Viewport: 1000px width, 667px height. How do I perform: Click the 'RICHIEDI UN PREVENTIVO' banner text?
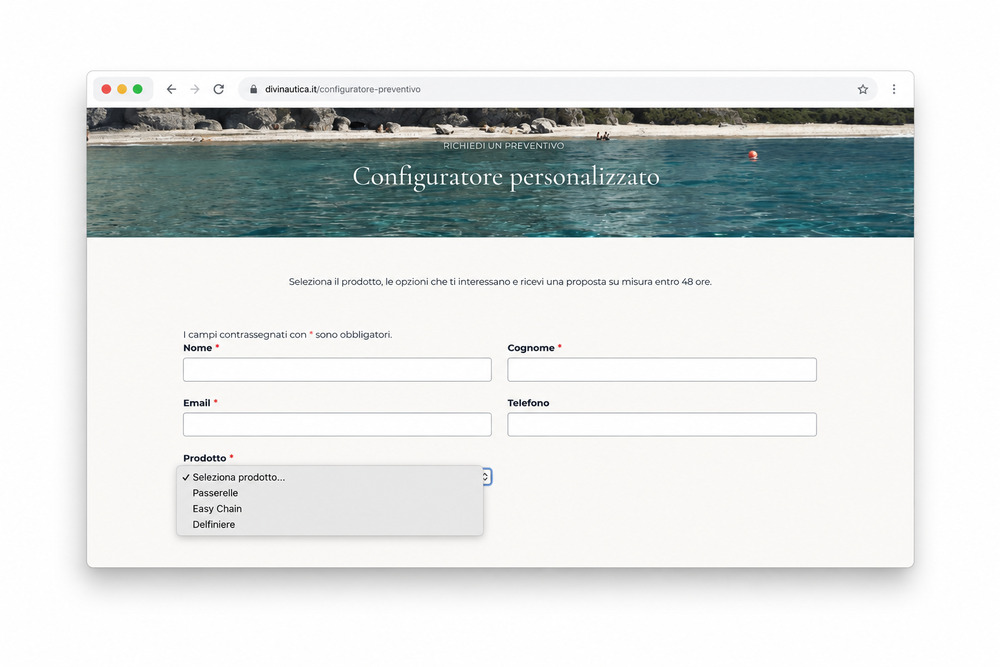(x=503, y=146)
